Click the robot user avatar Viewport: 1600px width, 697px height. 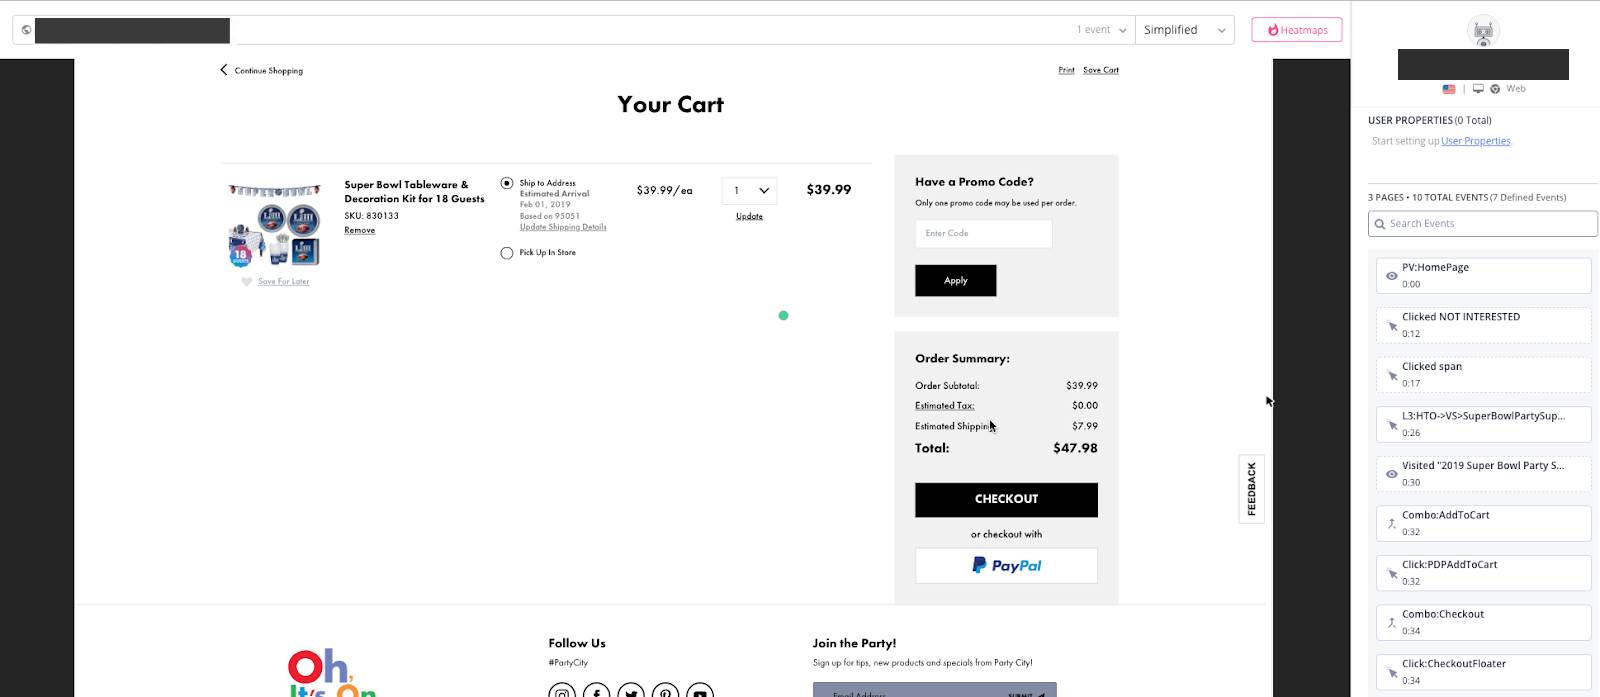click(x=1483, y=31)
